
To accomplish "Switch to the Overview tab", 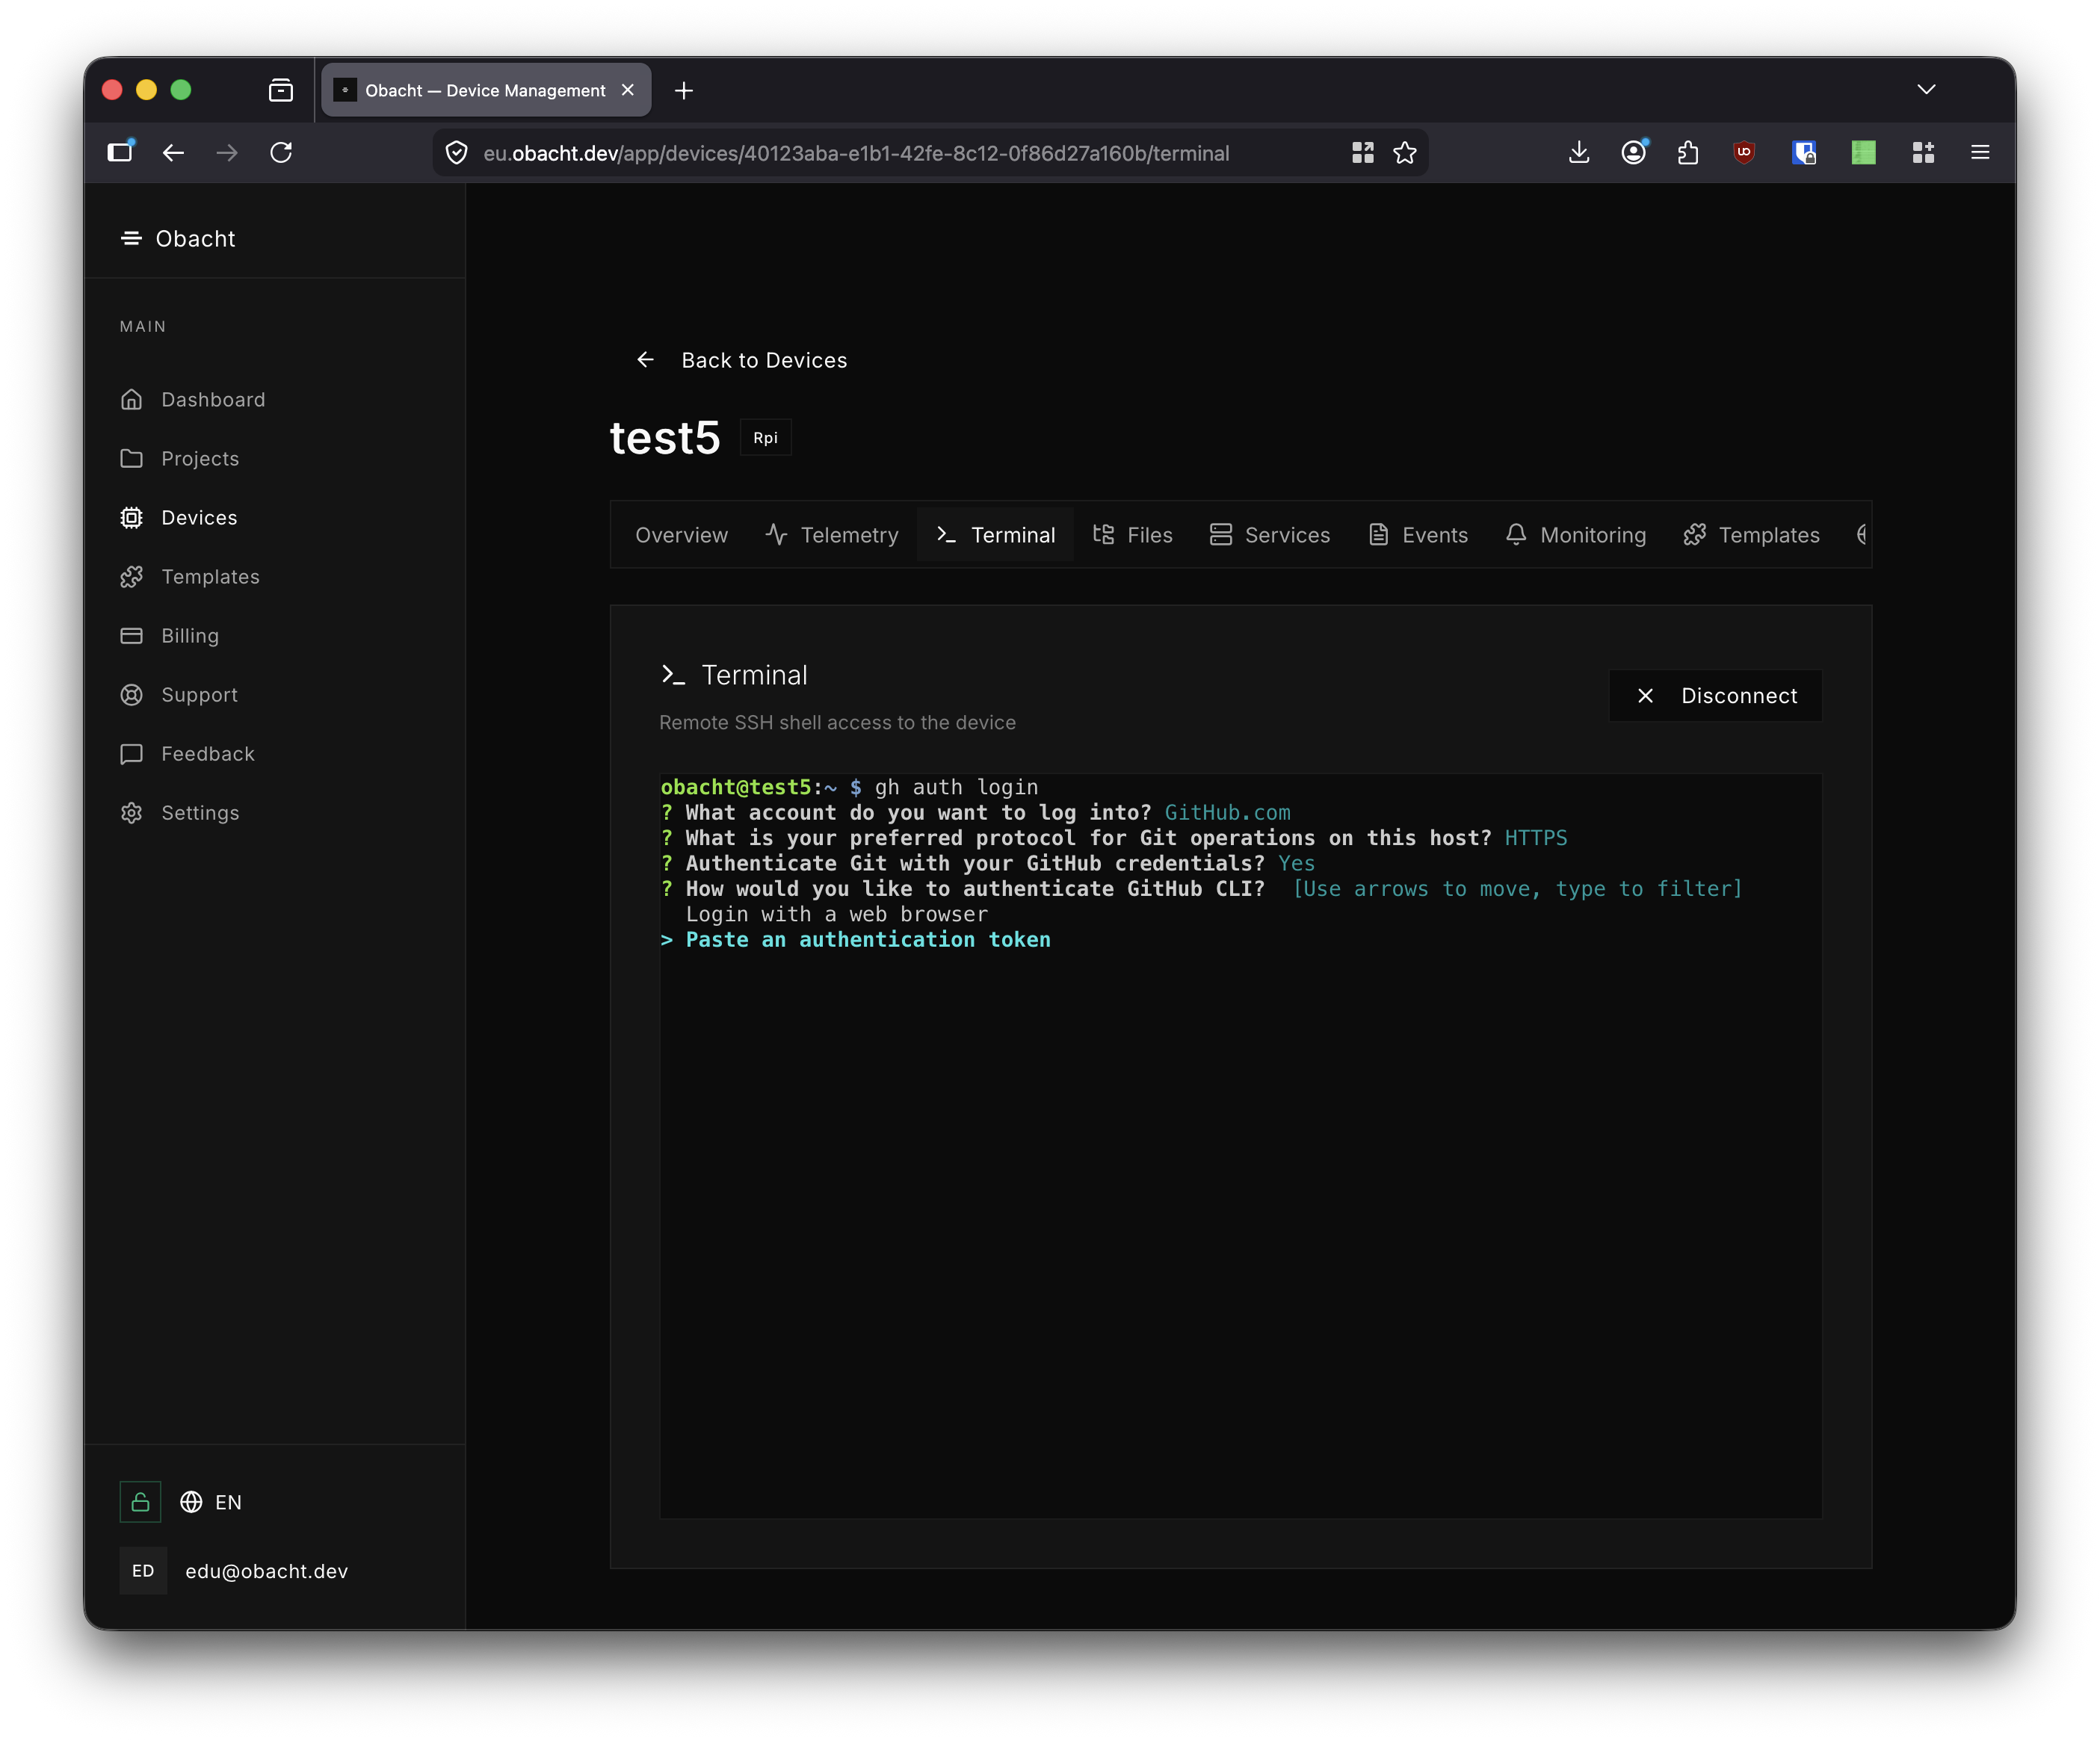I will pos(682,535).
